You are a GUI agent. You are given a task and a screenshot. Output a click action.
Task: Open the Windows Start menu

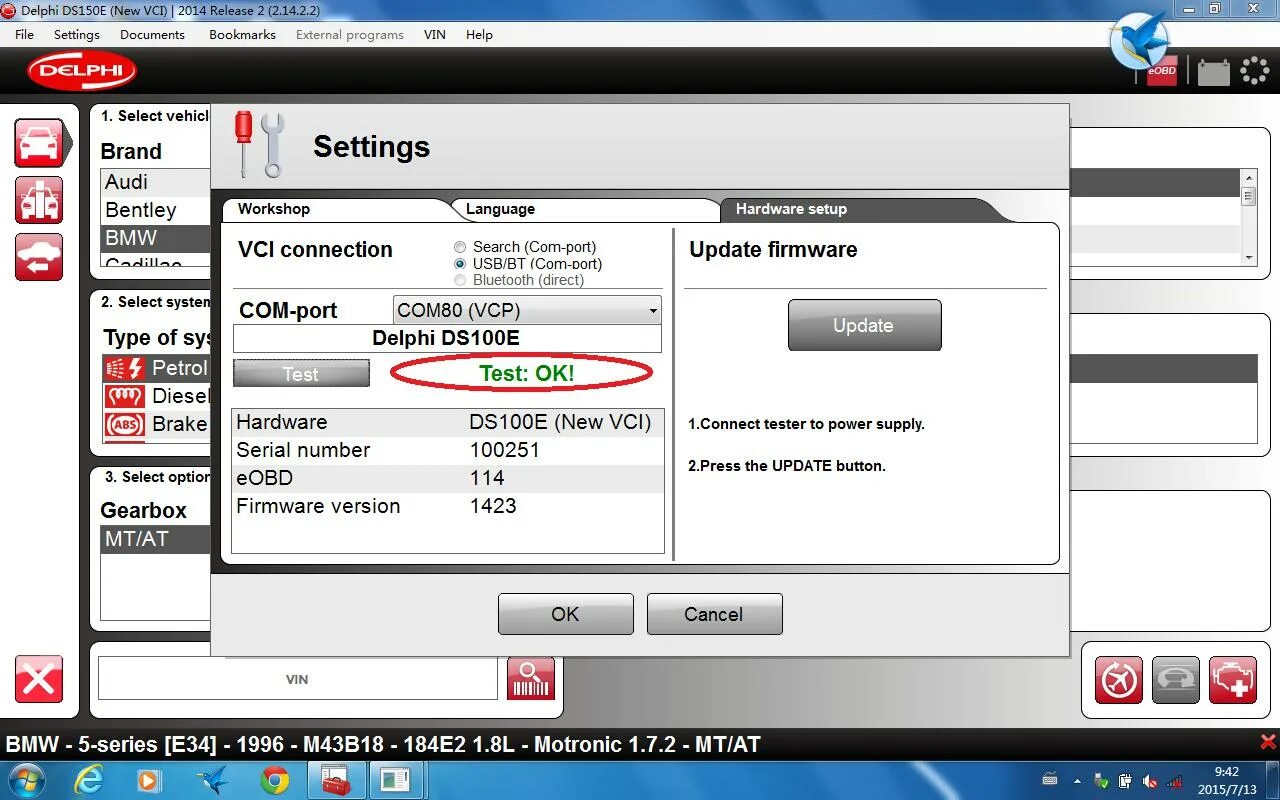coord(27,779)
